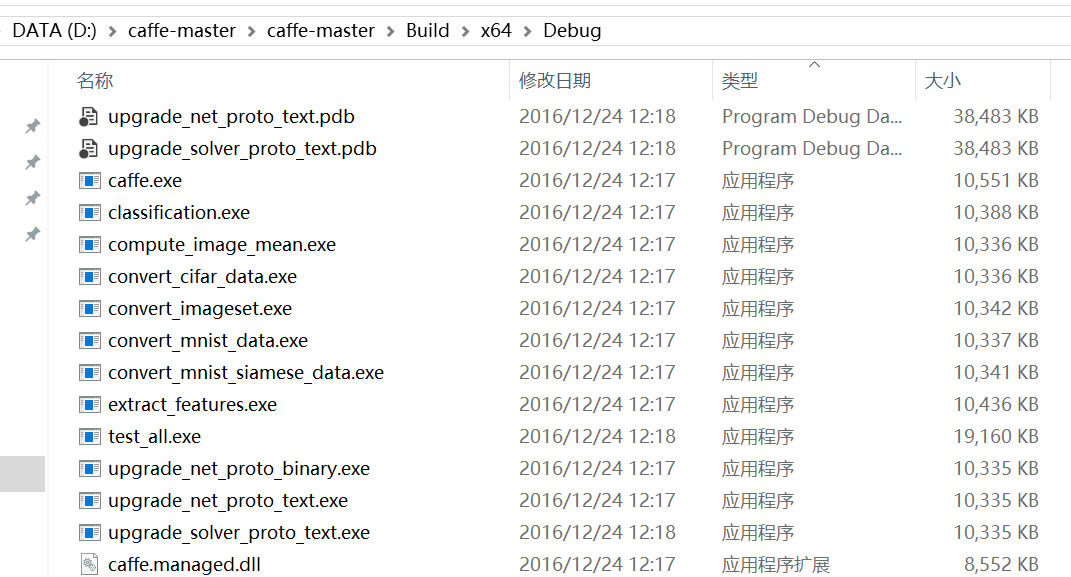Click the compute_image_mean.exe application icon
The height and width of the screenshot is (577, 1071).
pyautogui.click(x=89, y=244)
